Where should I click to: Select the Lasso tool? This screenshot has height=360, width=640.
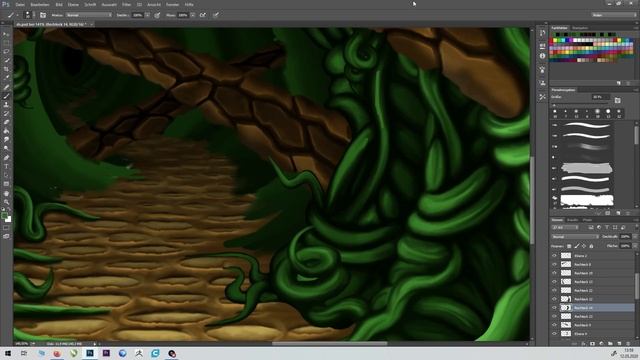[6, 52]
